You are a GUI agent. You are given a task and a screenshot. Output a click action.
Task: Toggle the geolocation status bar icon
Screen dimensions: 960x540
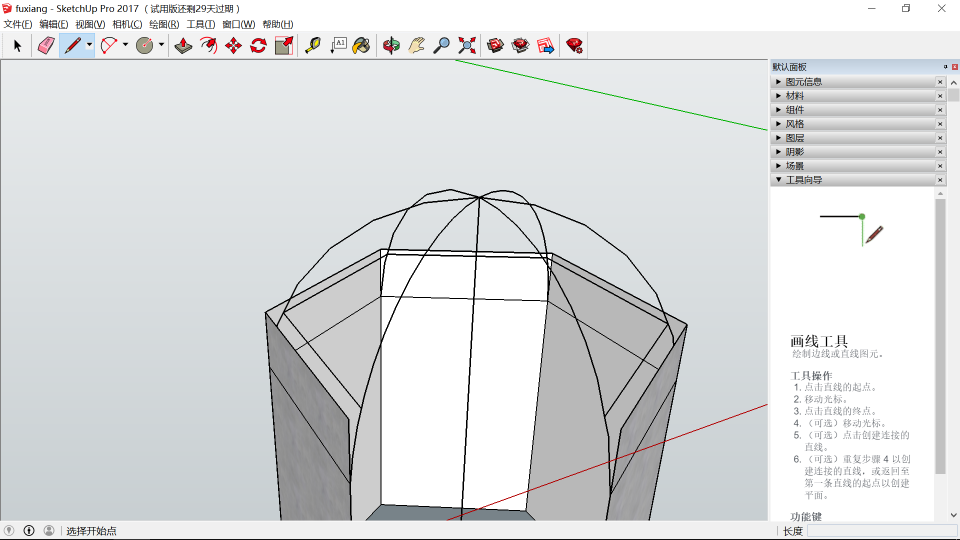[x=10, y=531]
